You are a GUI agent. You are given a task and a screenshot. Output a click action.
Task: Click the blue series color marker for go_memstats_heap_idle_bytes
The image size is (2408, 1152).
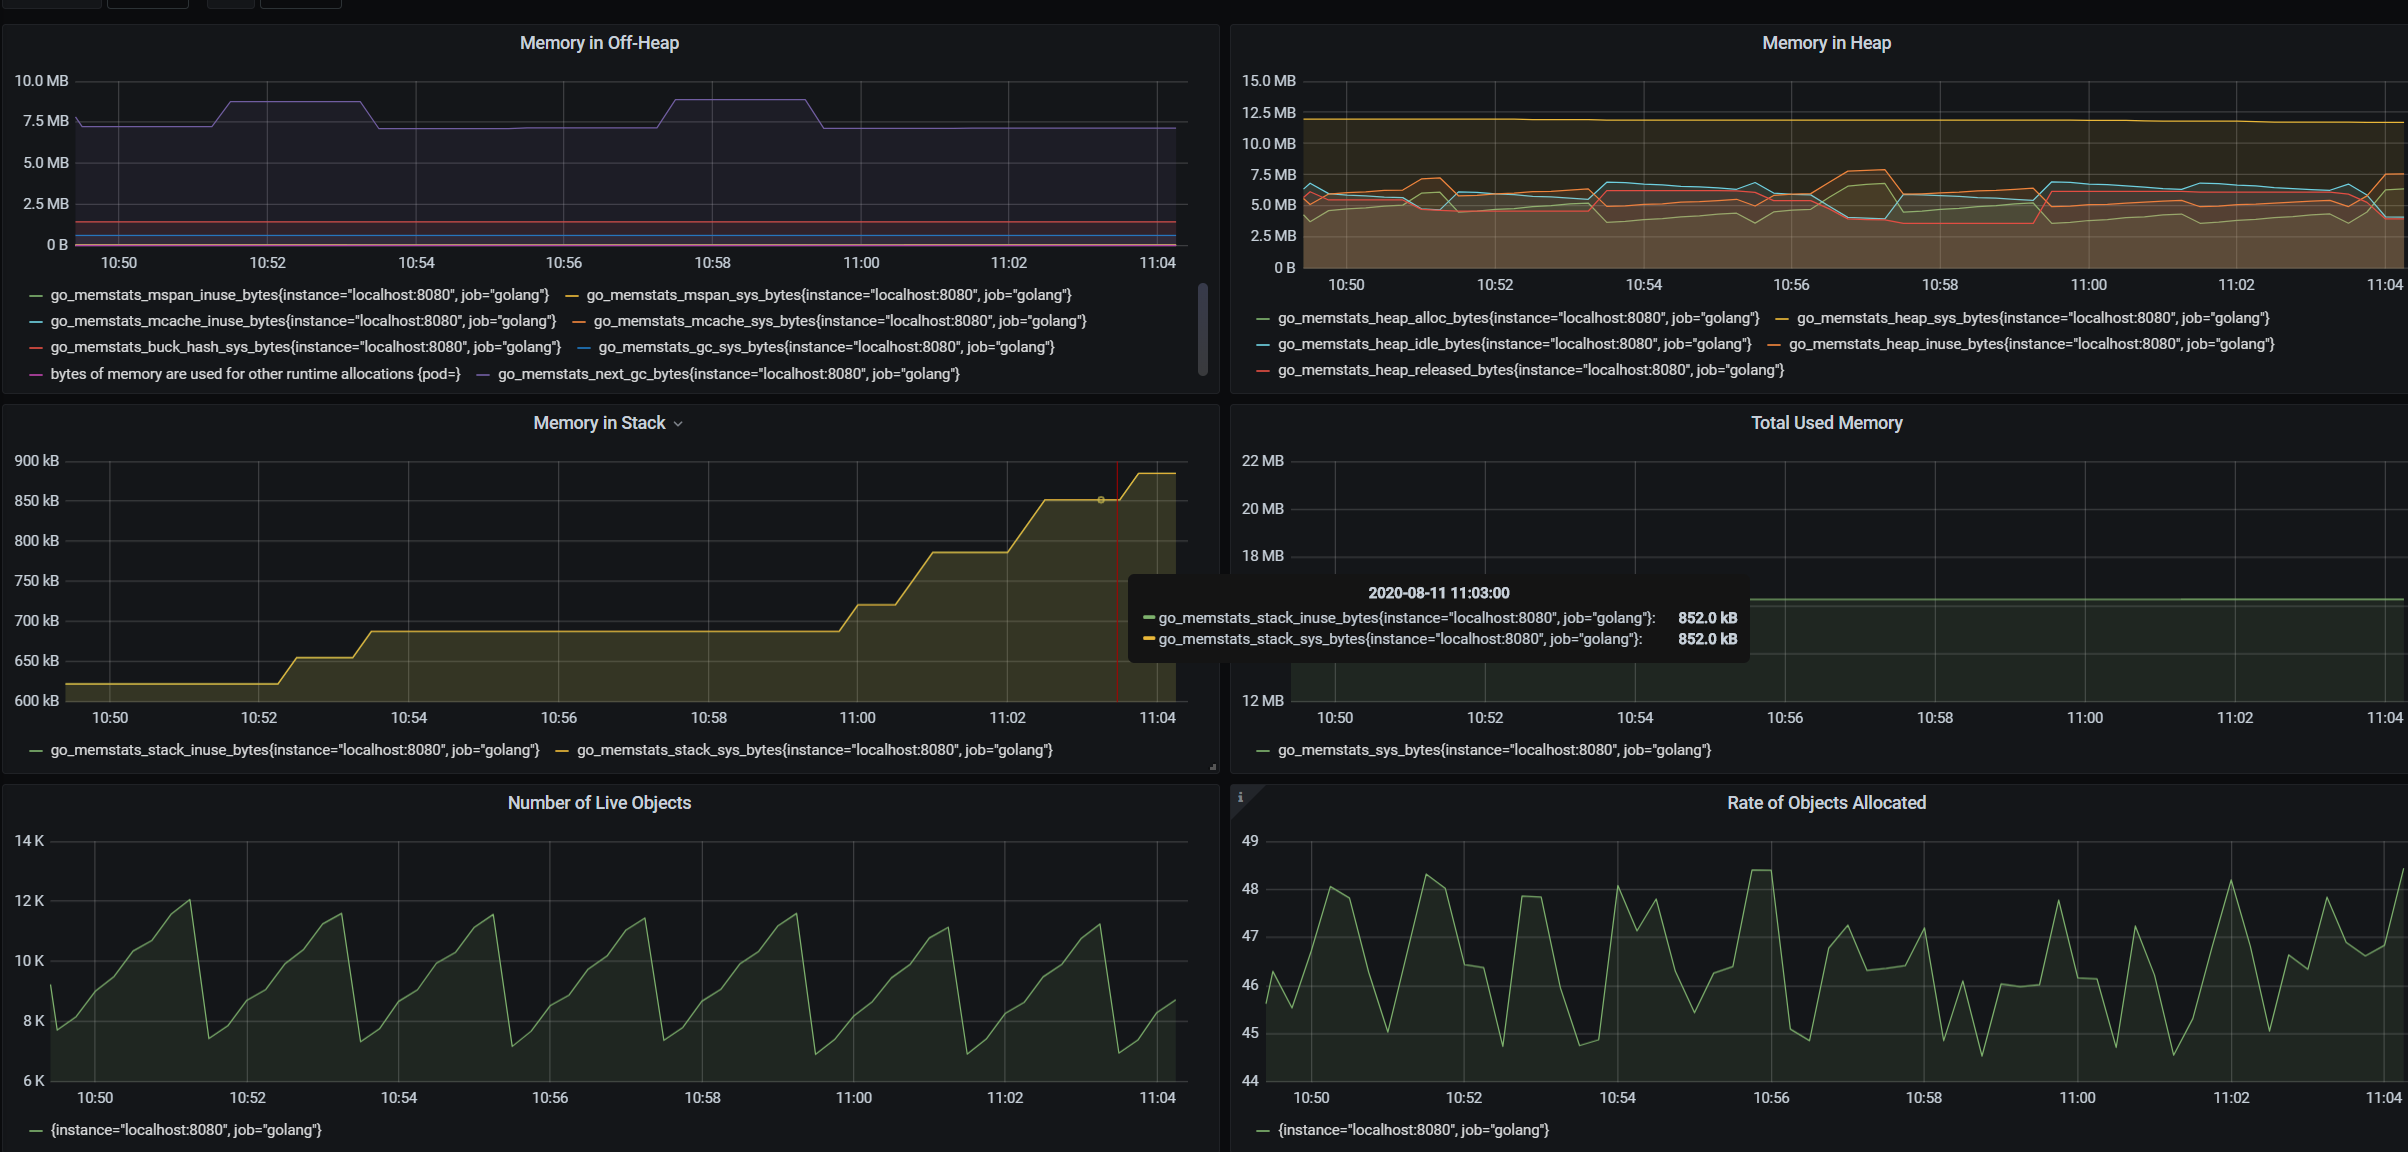pos(1263,345)
